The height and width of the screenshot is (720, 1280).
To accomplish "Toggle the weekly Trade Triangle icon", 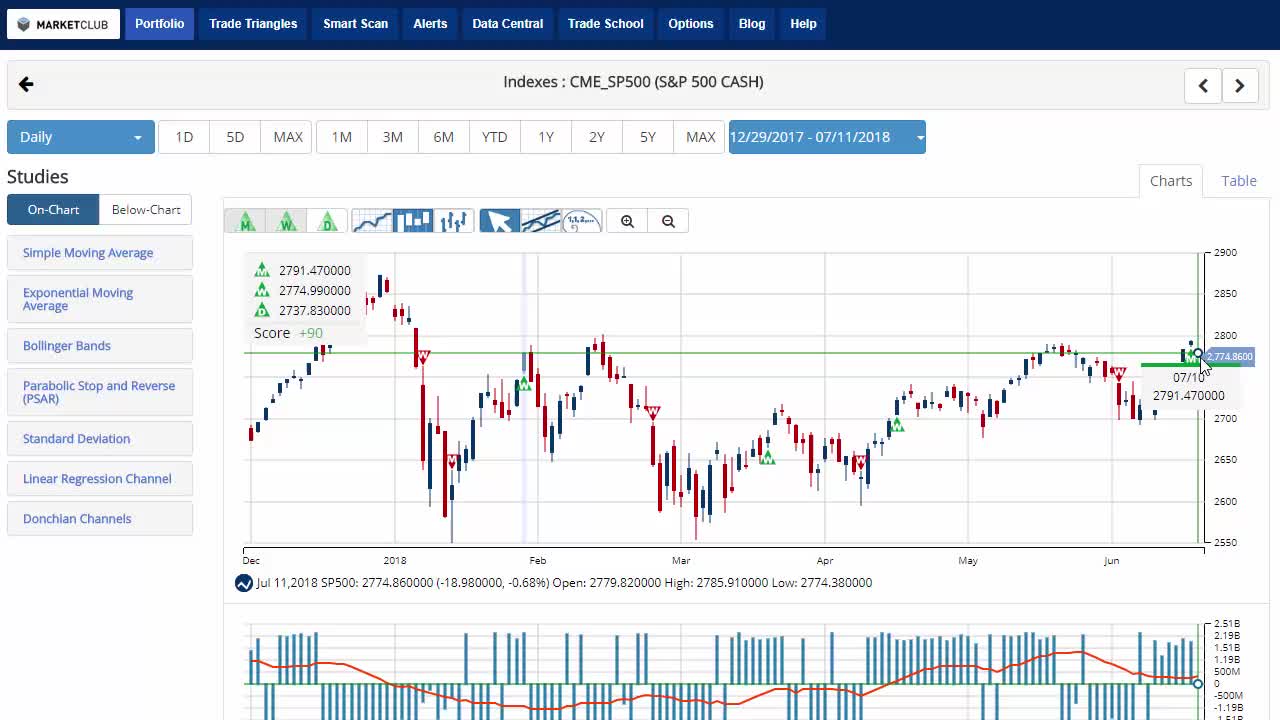I will click(x=286, y=221).
